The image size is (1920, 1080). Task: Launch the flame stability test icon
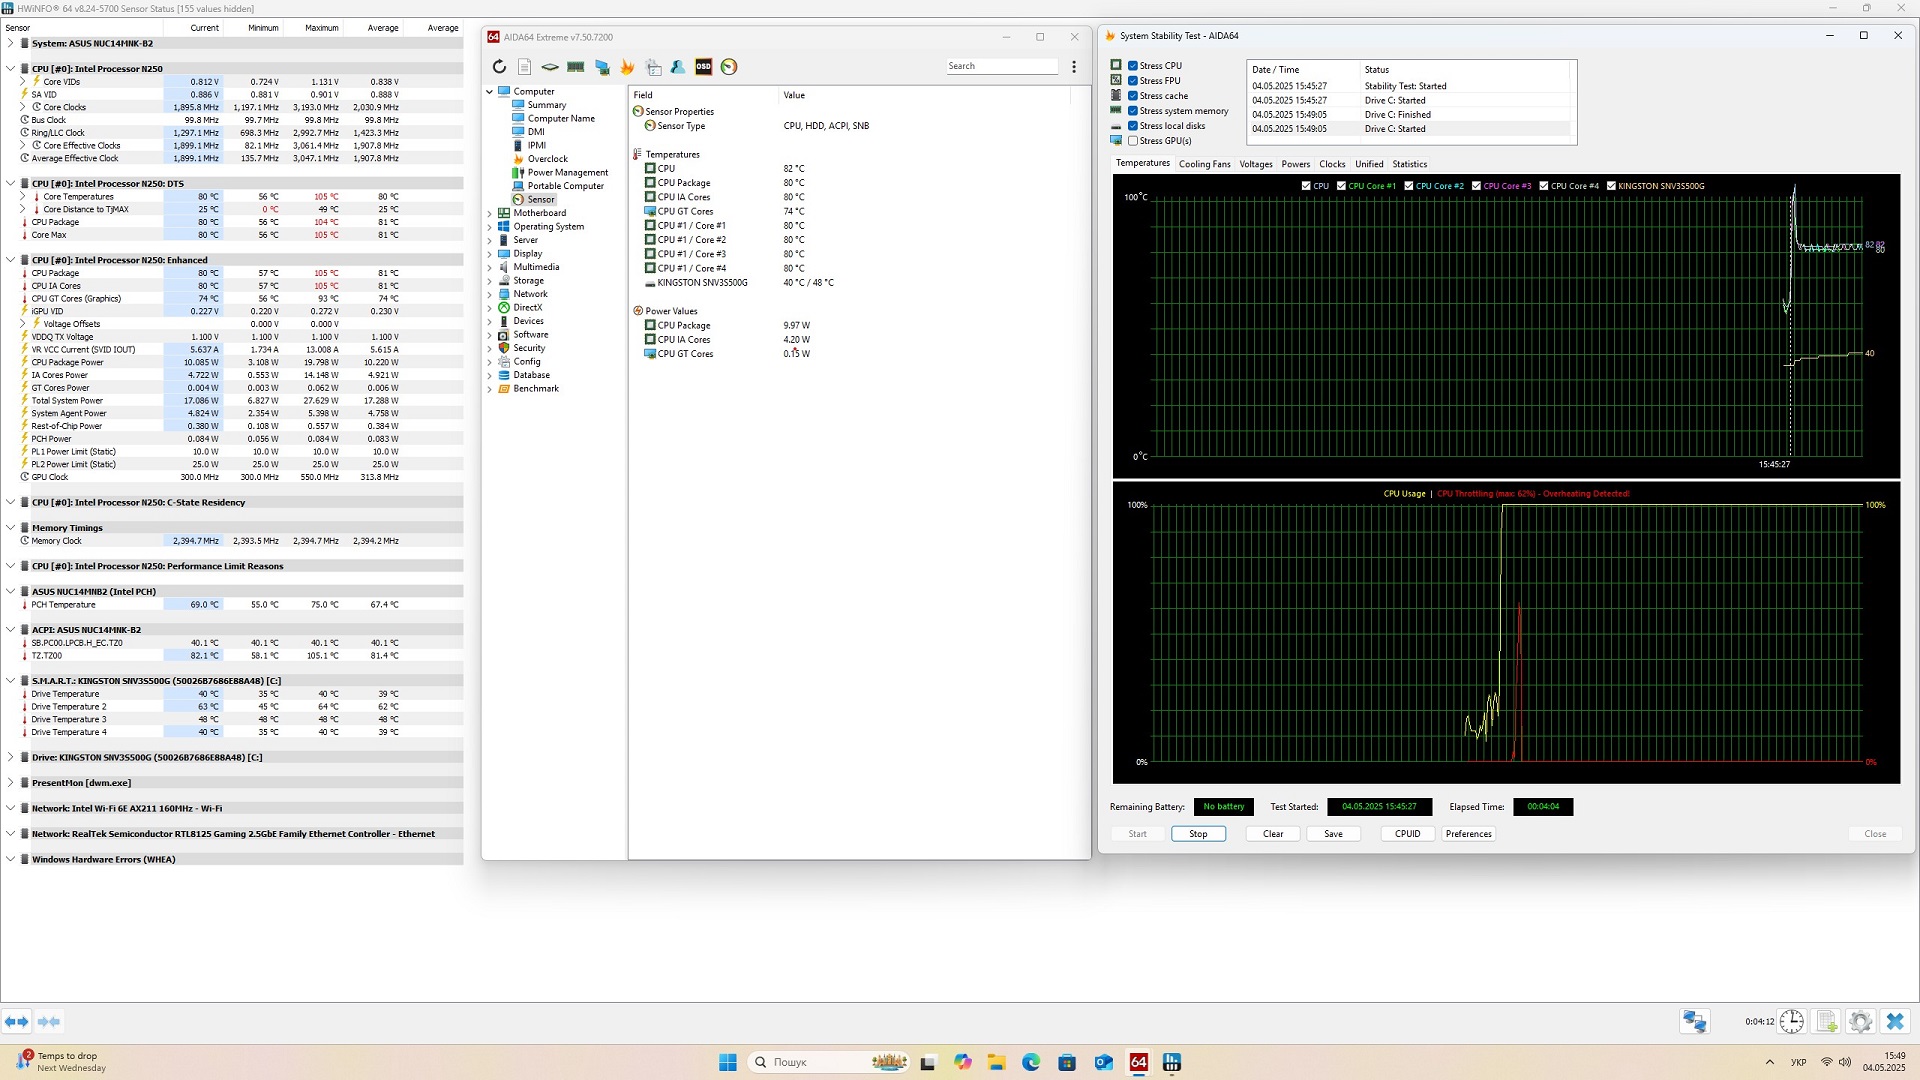coord(627,67)
